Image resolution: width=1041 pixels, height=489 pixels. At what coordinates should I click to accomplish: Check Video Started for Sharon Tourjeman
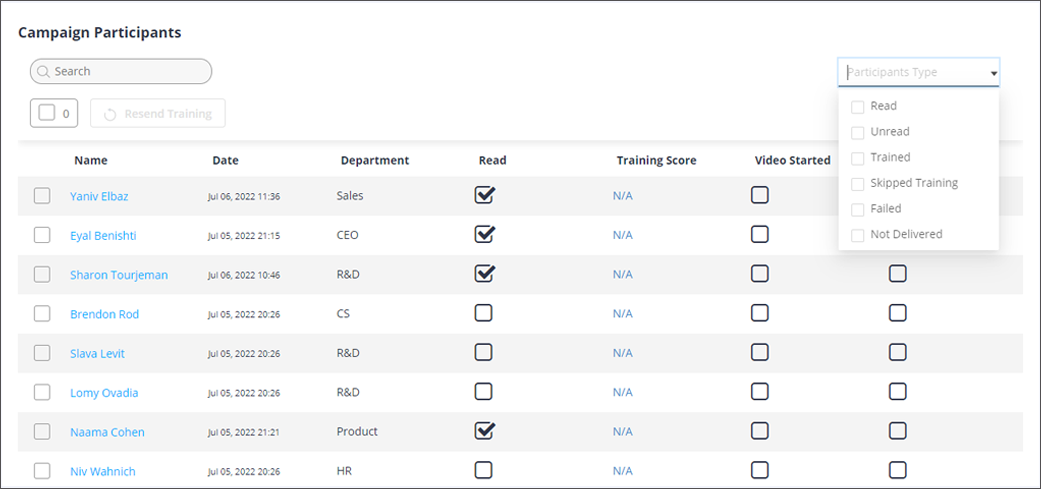coord(760,274)
